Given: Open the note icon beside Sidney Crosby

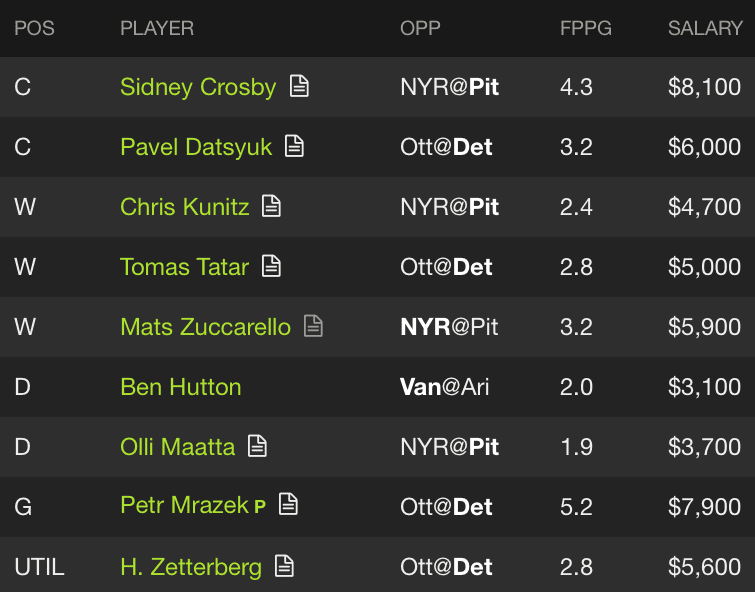Looking at the screenshot, I should click(299, 86).
